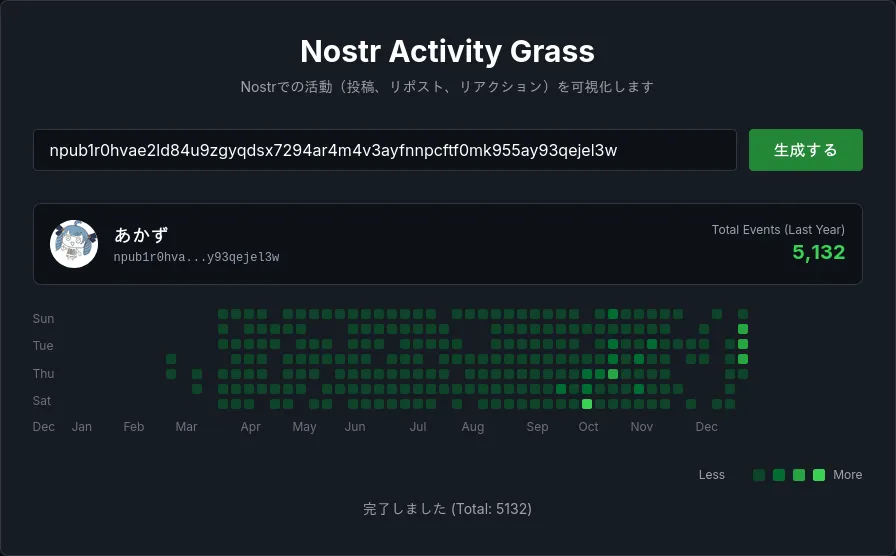The height and width of the screenshot is (556, 896).
Task: Click the あかず profile avatar image
Action: 74,244
